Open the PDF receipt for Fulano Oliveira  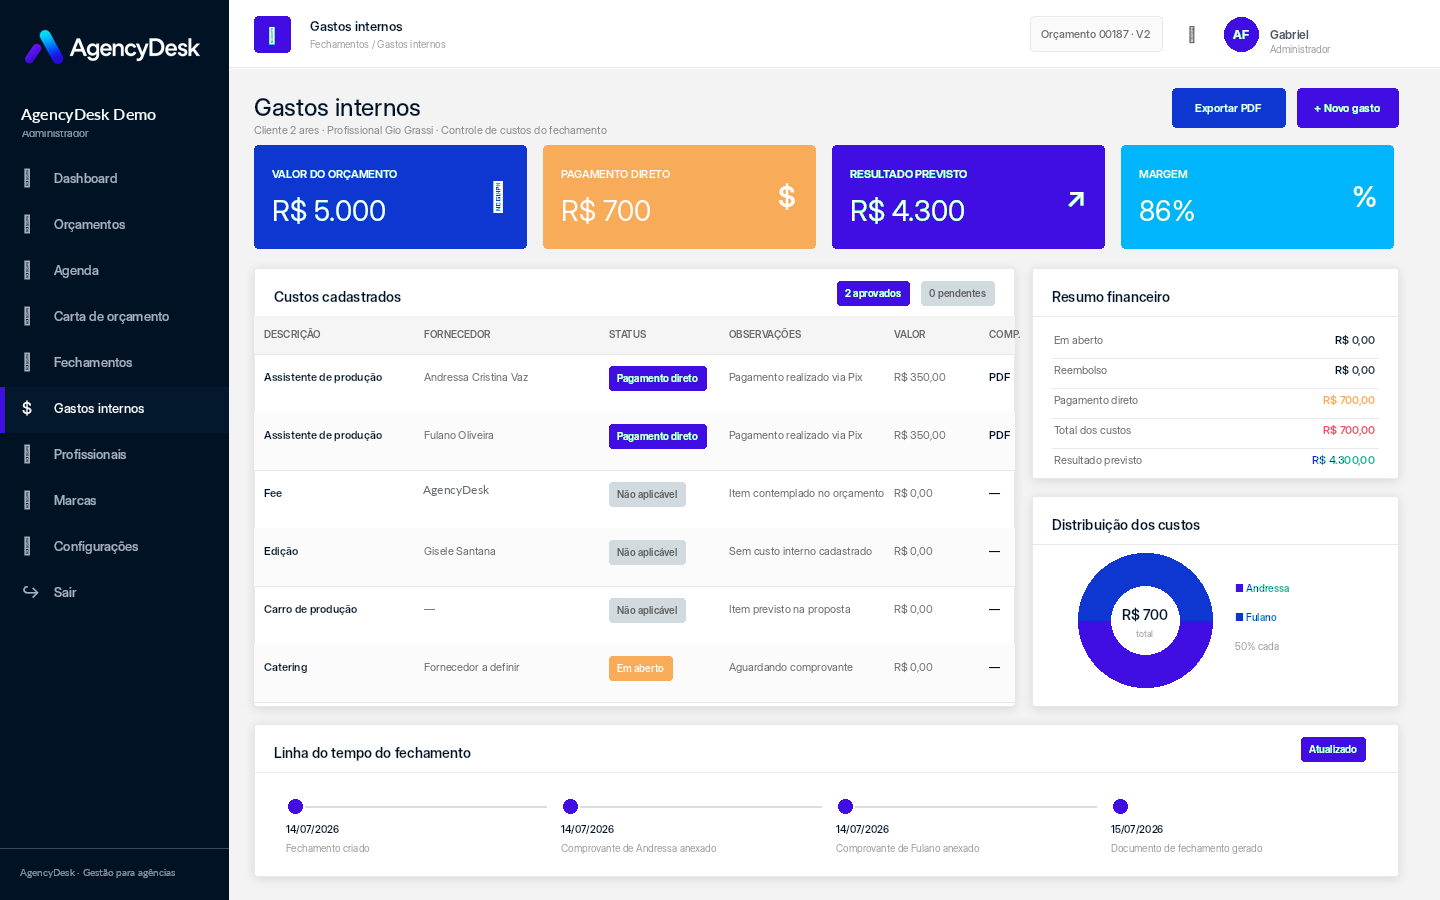pos(999,436)
